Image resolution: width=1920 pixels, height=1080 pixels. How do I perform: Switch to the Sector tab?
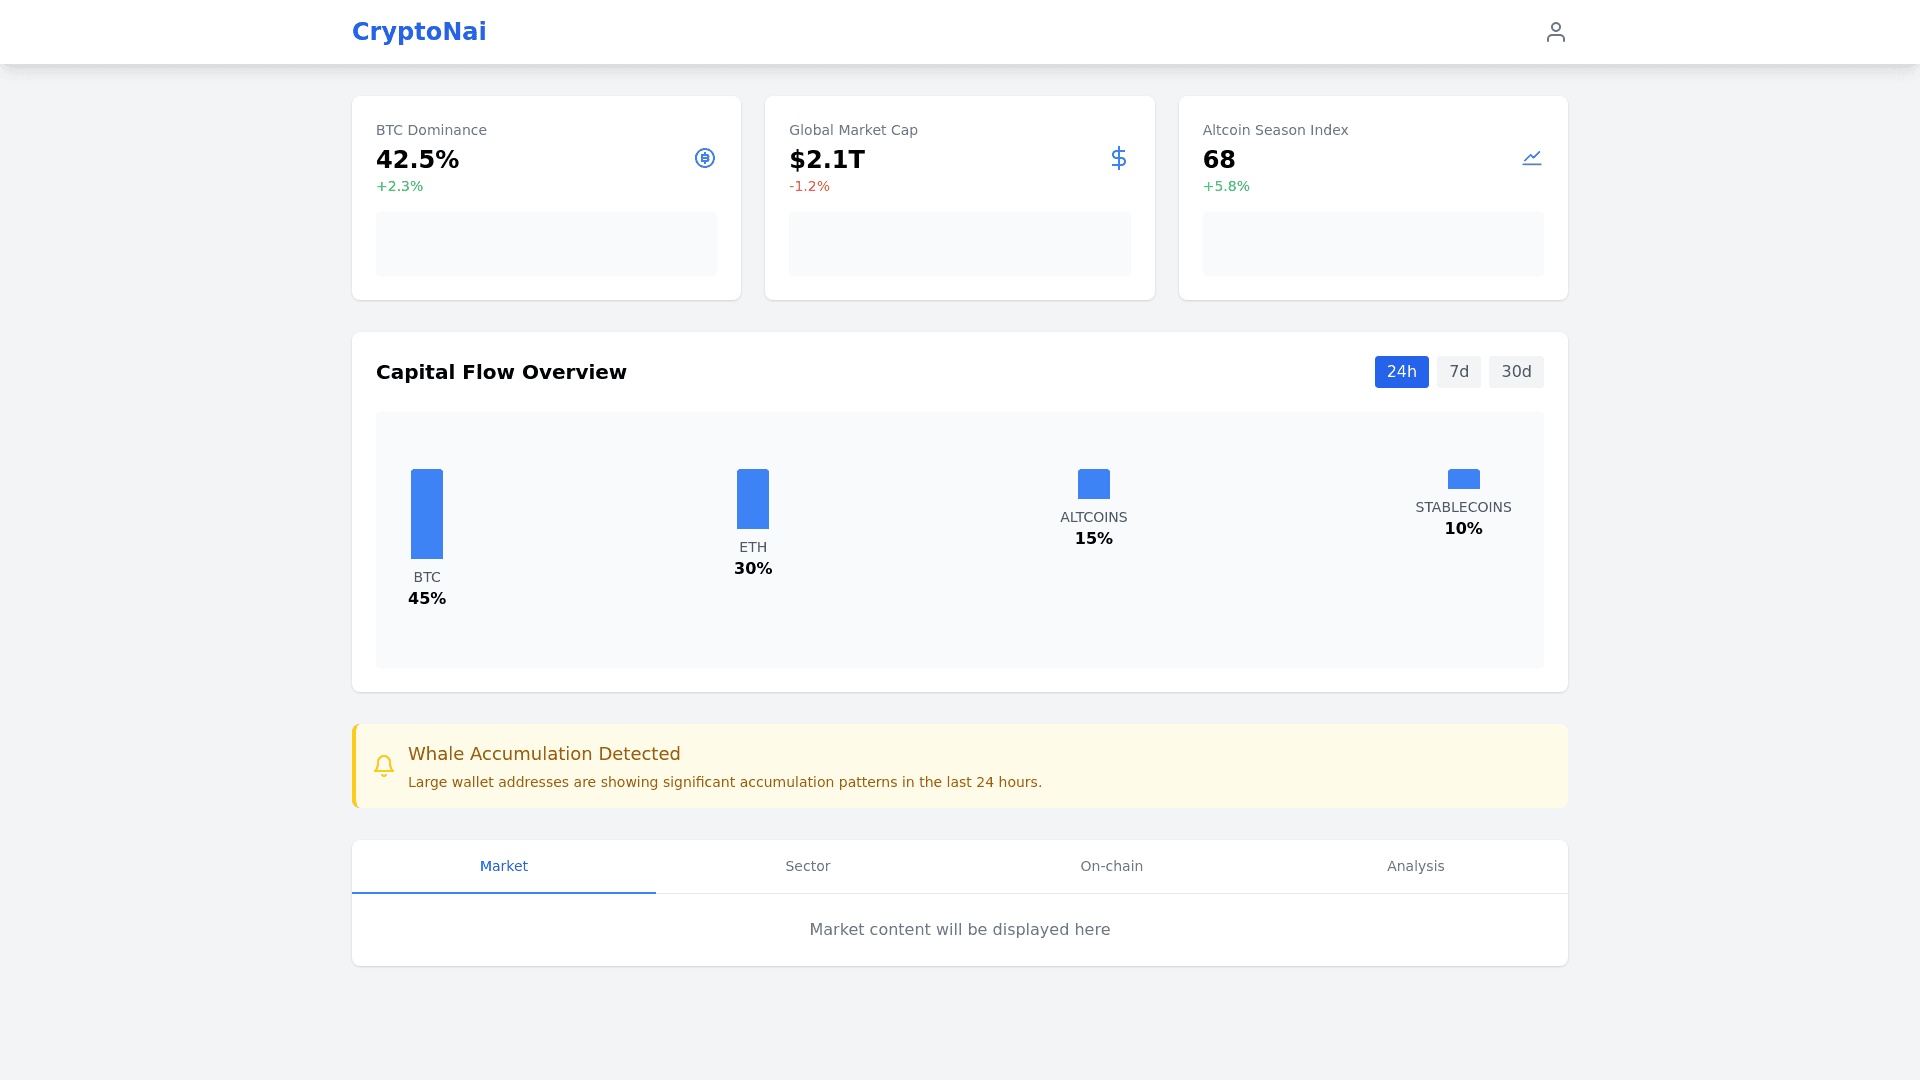tap(807, 866)
